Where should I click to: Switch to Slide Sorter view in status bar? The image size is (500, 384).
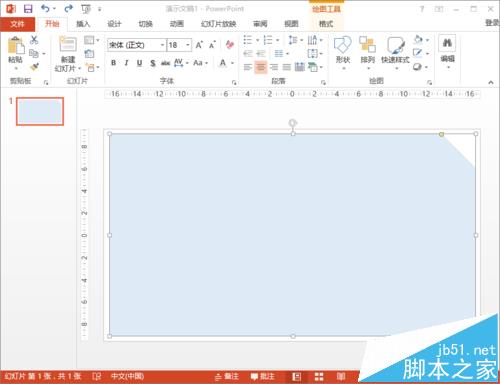pyautogui.click(x=319, y=377)
